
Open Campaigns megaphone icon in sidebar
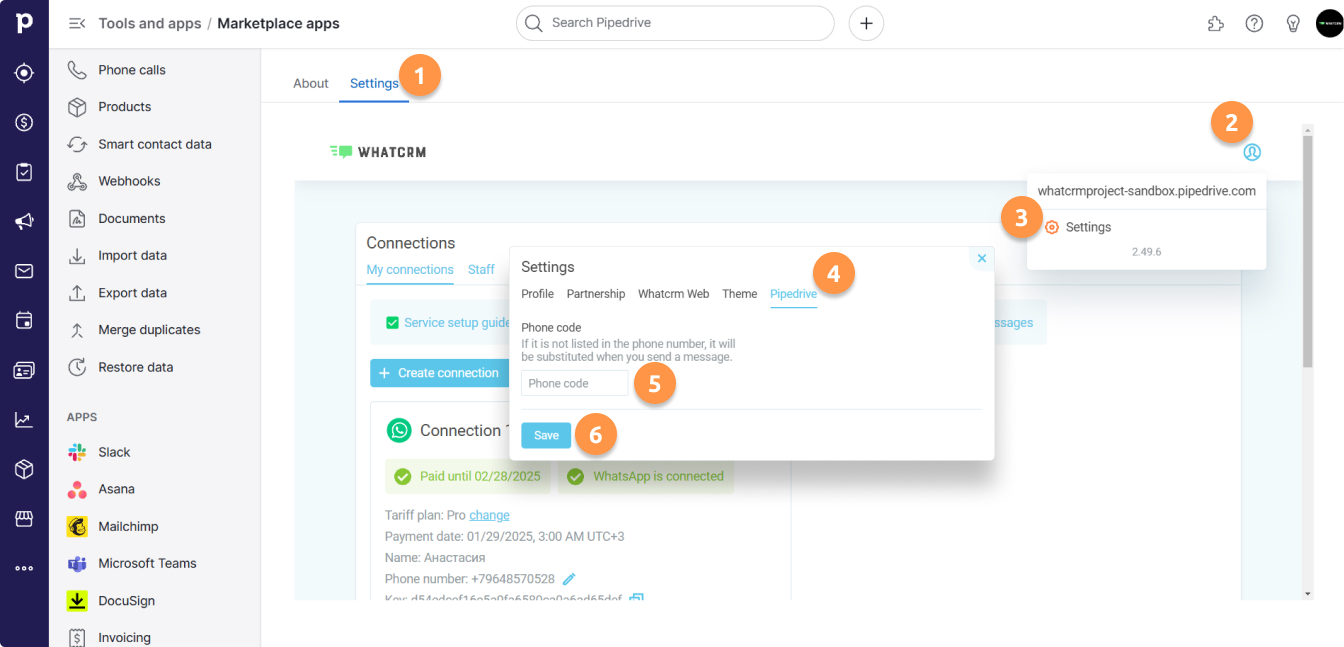point(24,222)
